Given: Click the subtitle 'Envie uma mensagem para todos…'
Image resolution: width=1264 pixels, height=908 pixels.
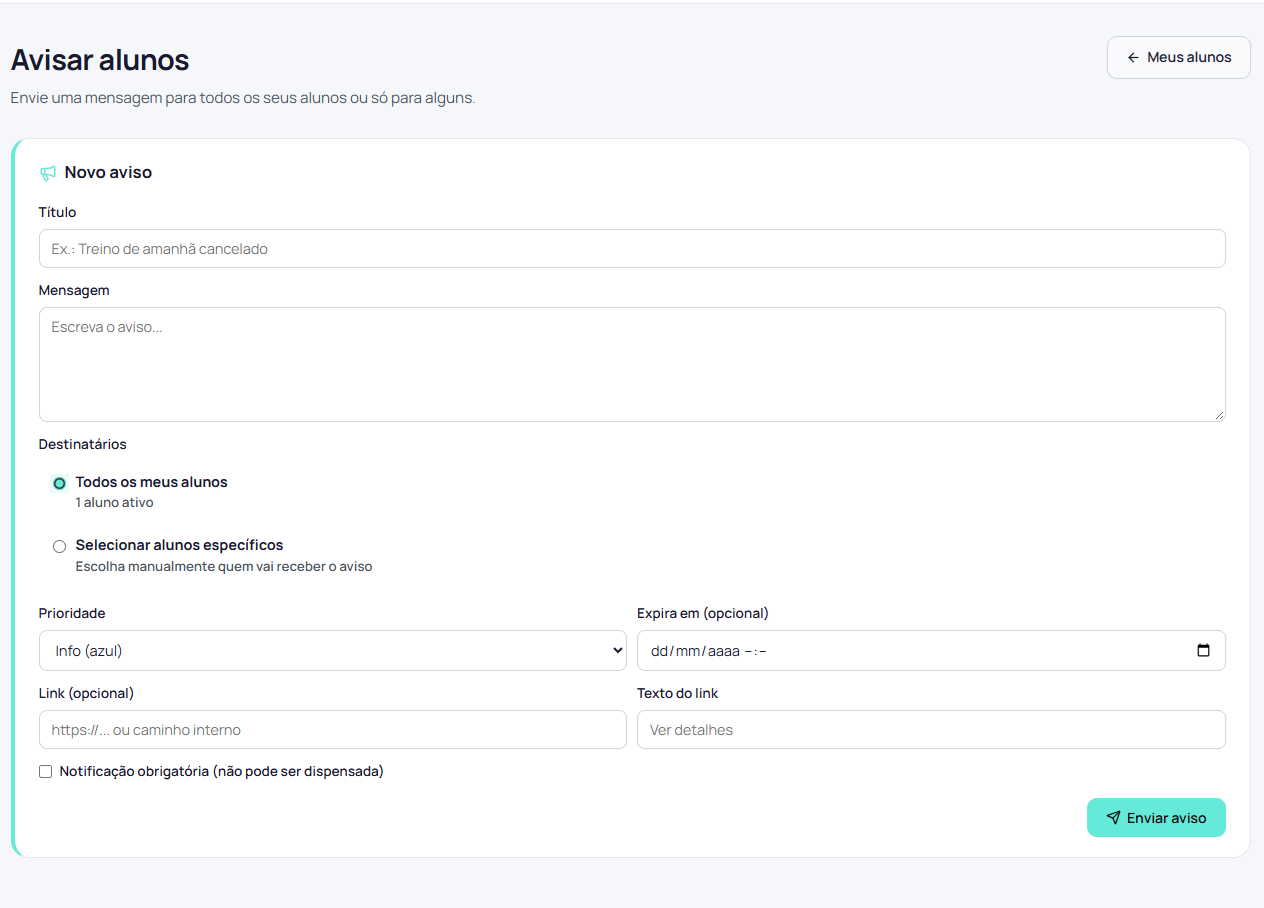Looking at the screenshot, I should click(x=243, y=99).
